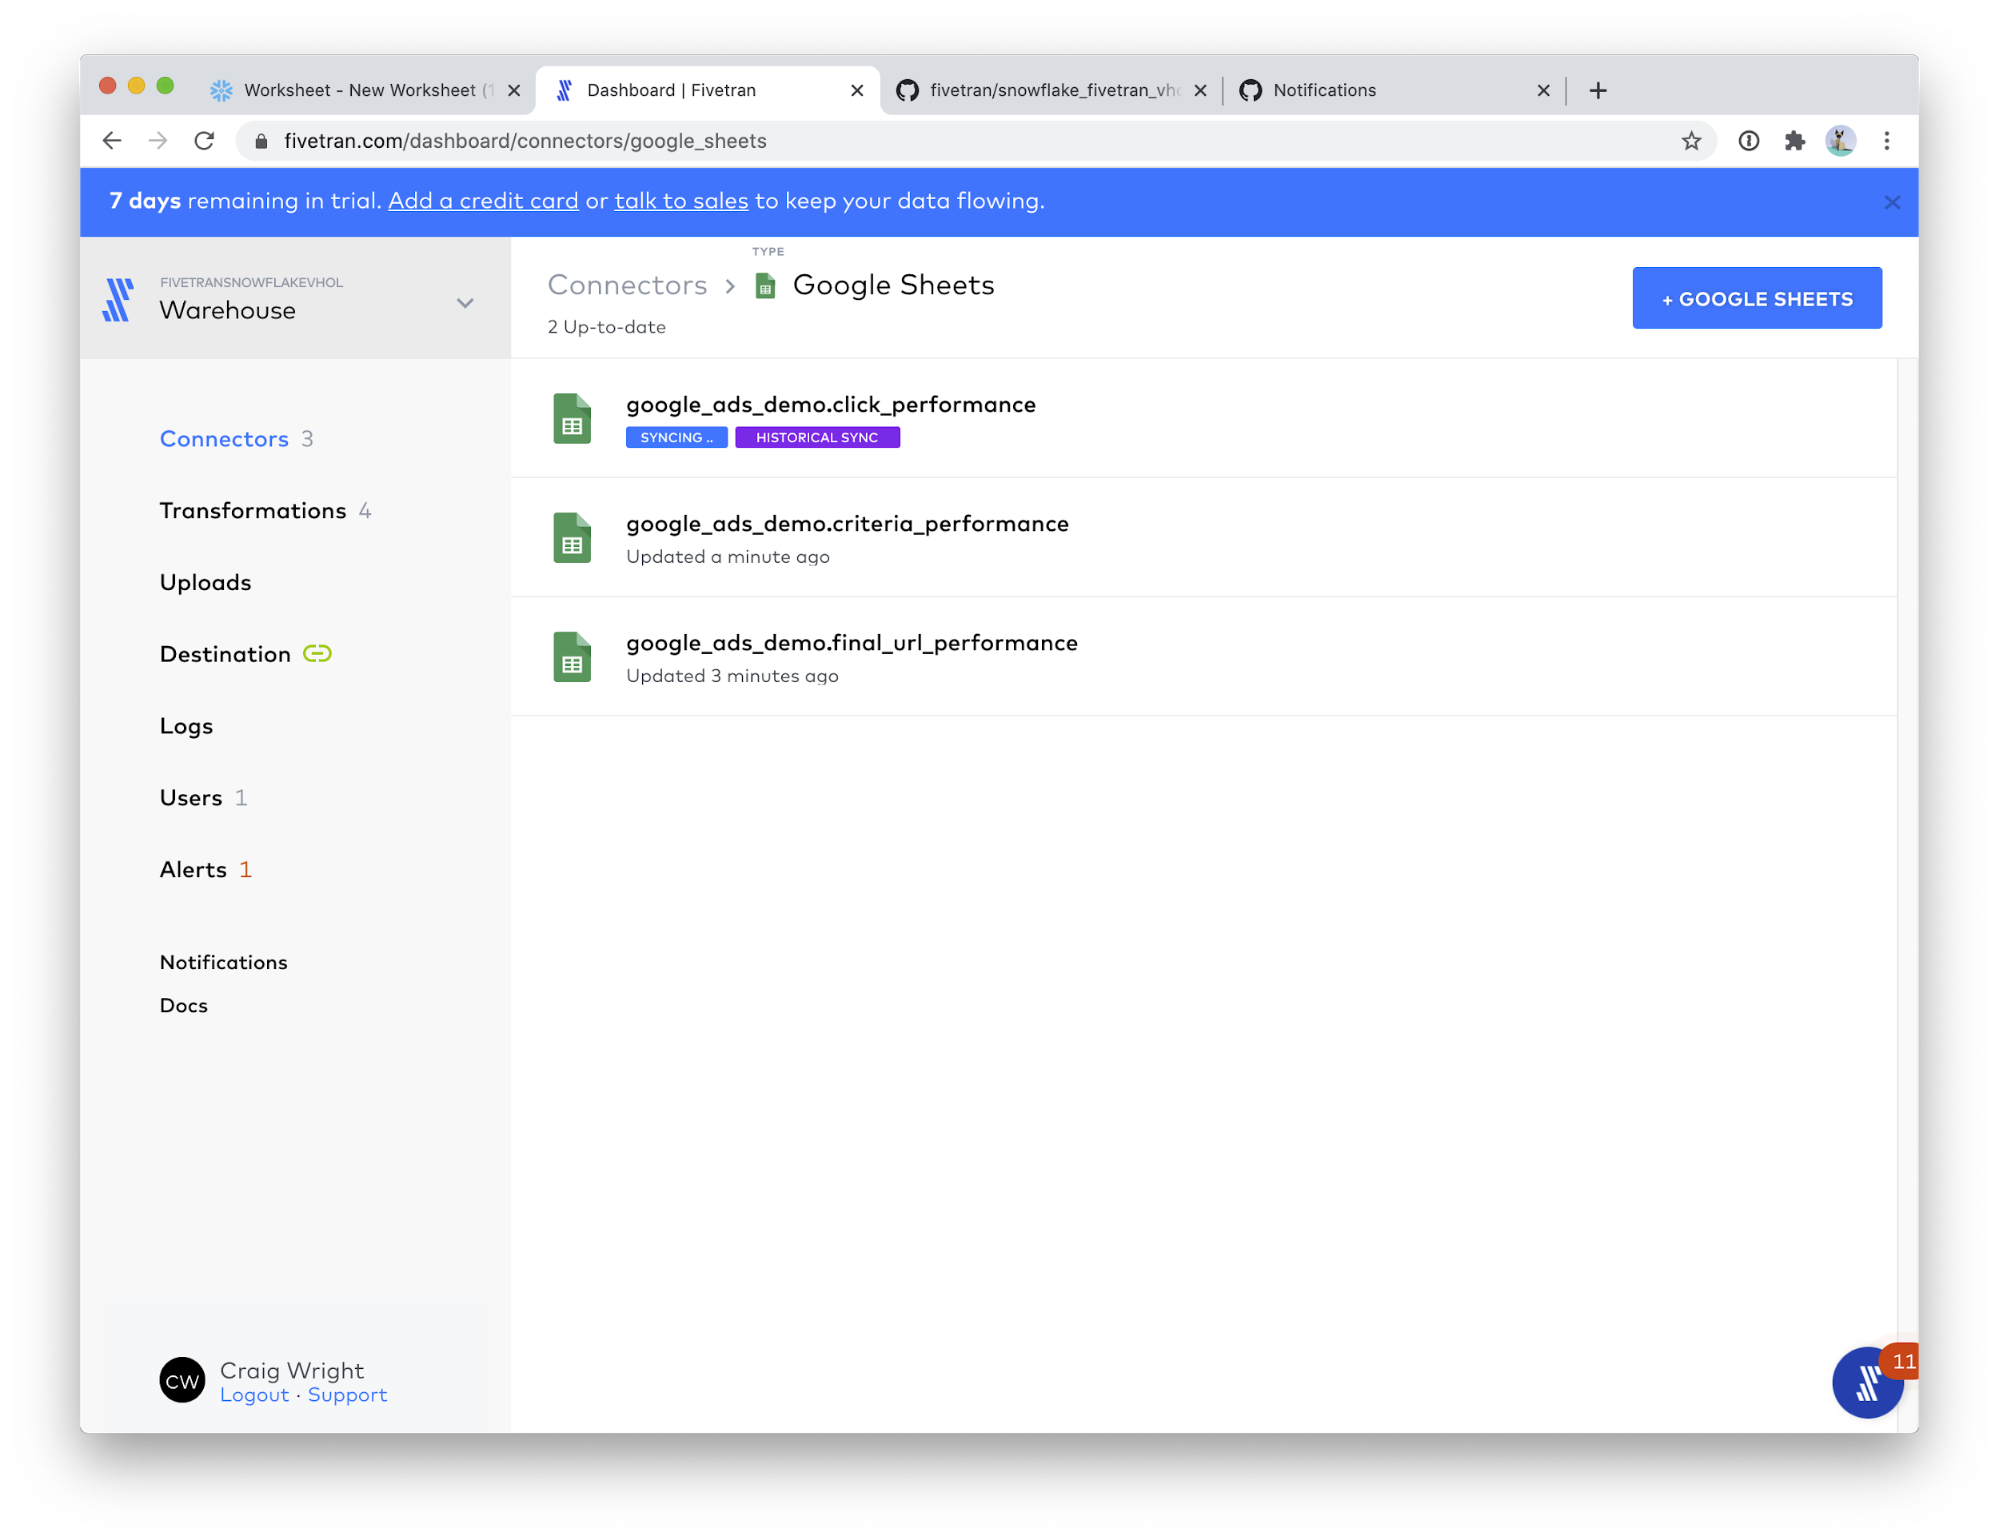Click the HISTORICAL SYNC purple badge
This screenshot has width=1999, height=1540.
pyautogui.click(x=817, y=438)
